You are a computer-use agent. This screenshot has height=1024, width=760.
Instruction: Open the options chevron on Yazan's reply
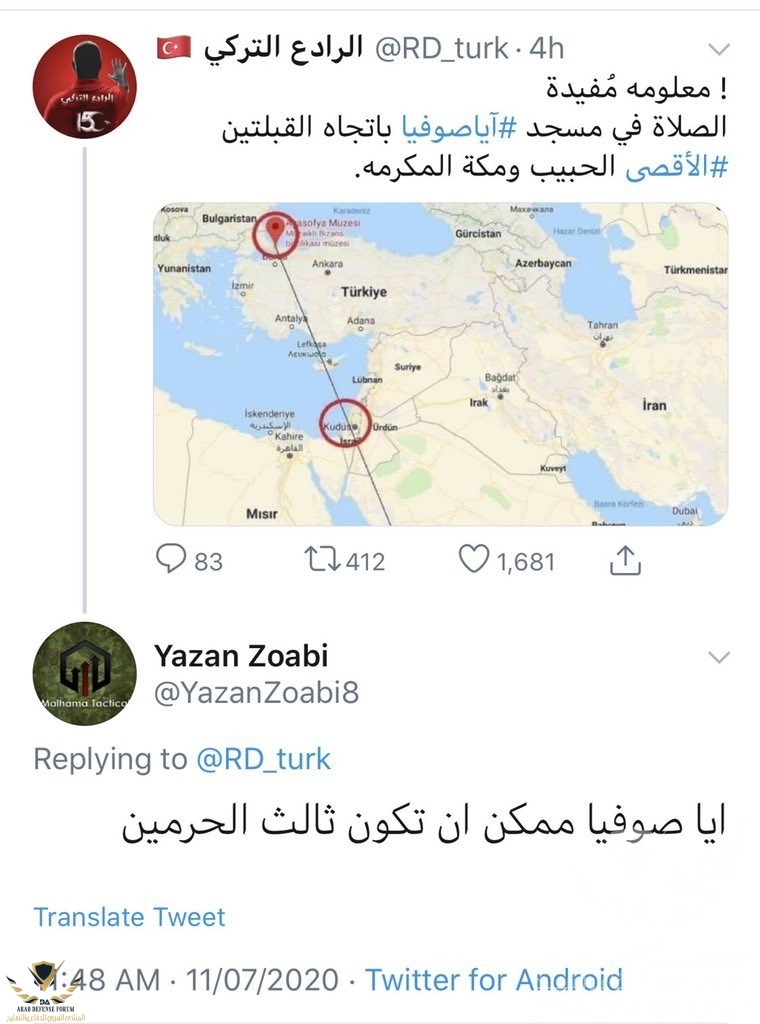pyautogui.click(x=718, y=657)
